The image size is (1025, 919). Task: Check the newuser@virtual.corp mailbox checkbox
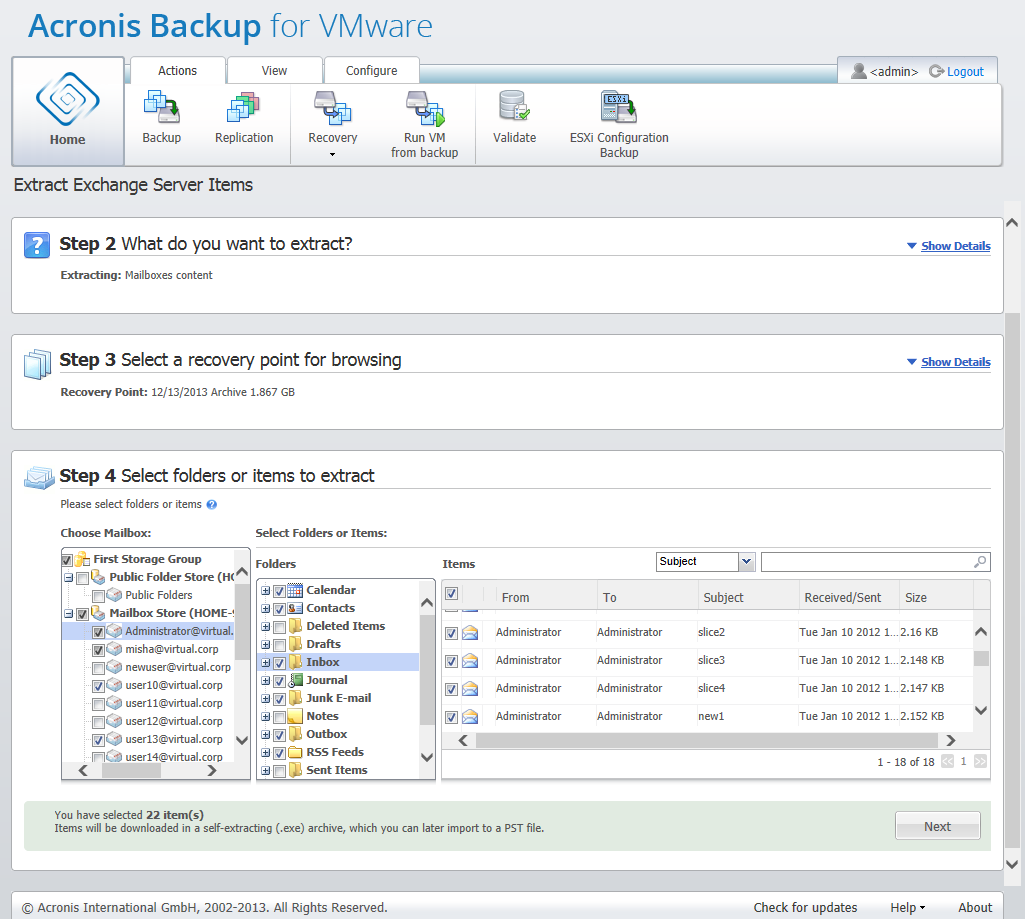click(x=98, y=668)
